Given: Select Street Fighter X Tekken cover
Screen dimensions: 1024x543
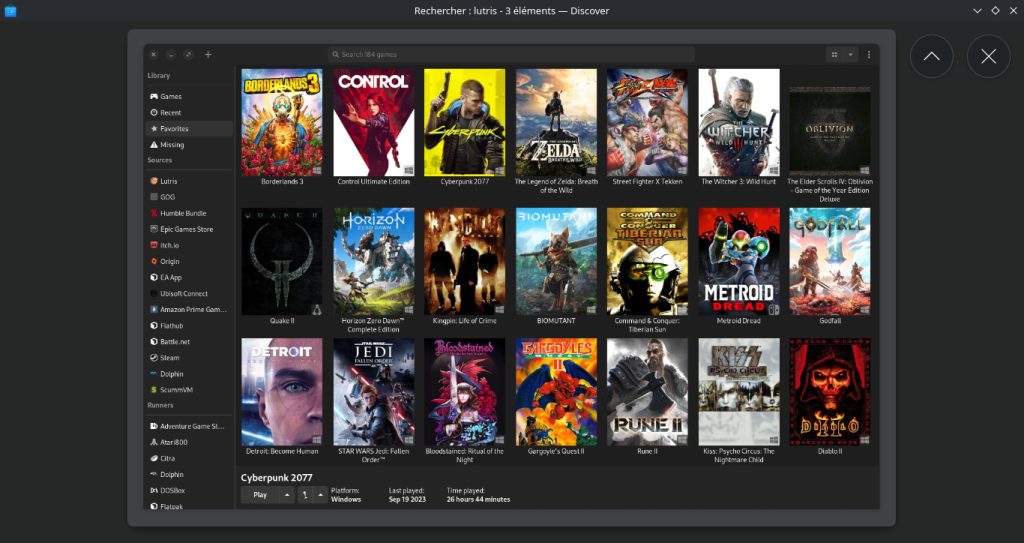Looking at the screenshot, I should click(x=647, y=122).
